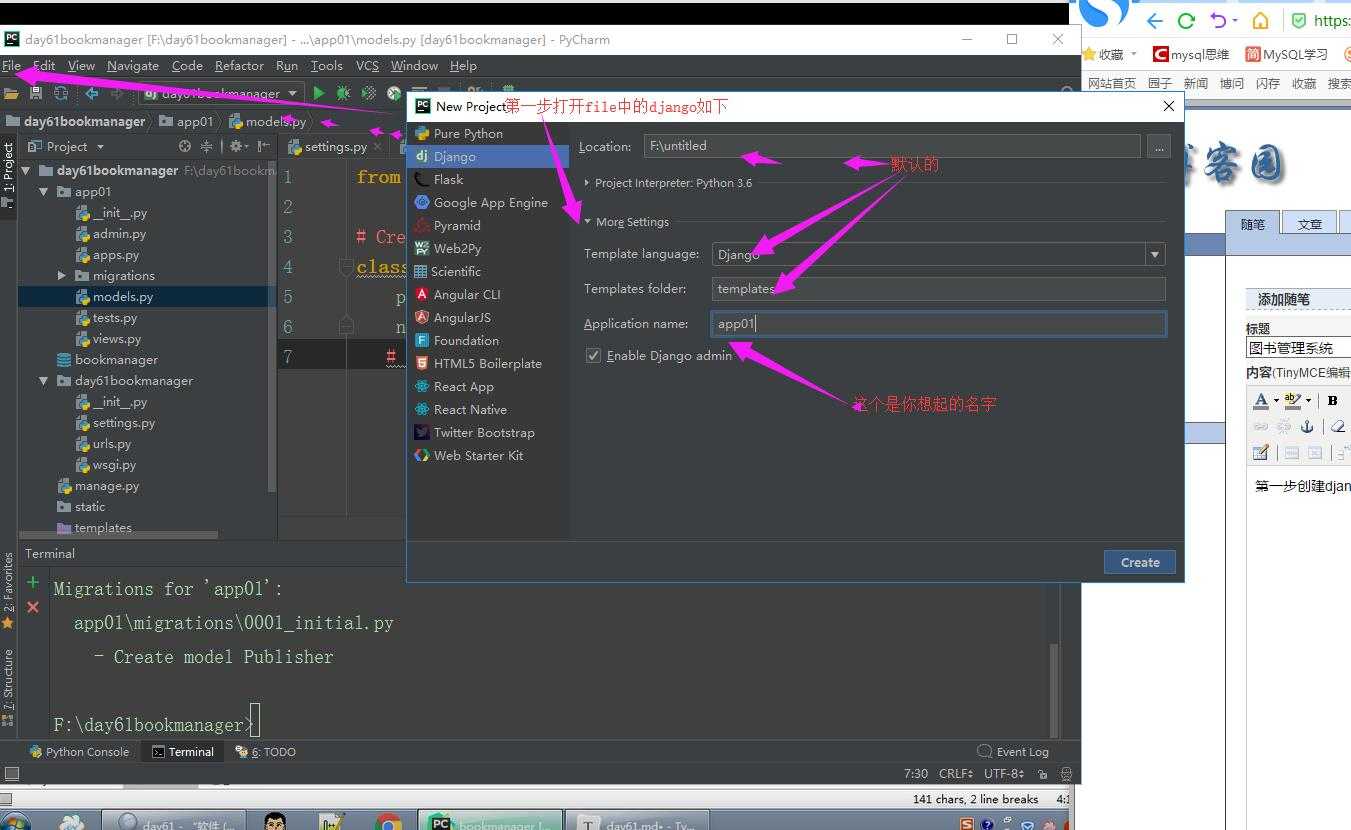Click the tool windows toggle icon in the status bar

[11, 774]
